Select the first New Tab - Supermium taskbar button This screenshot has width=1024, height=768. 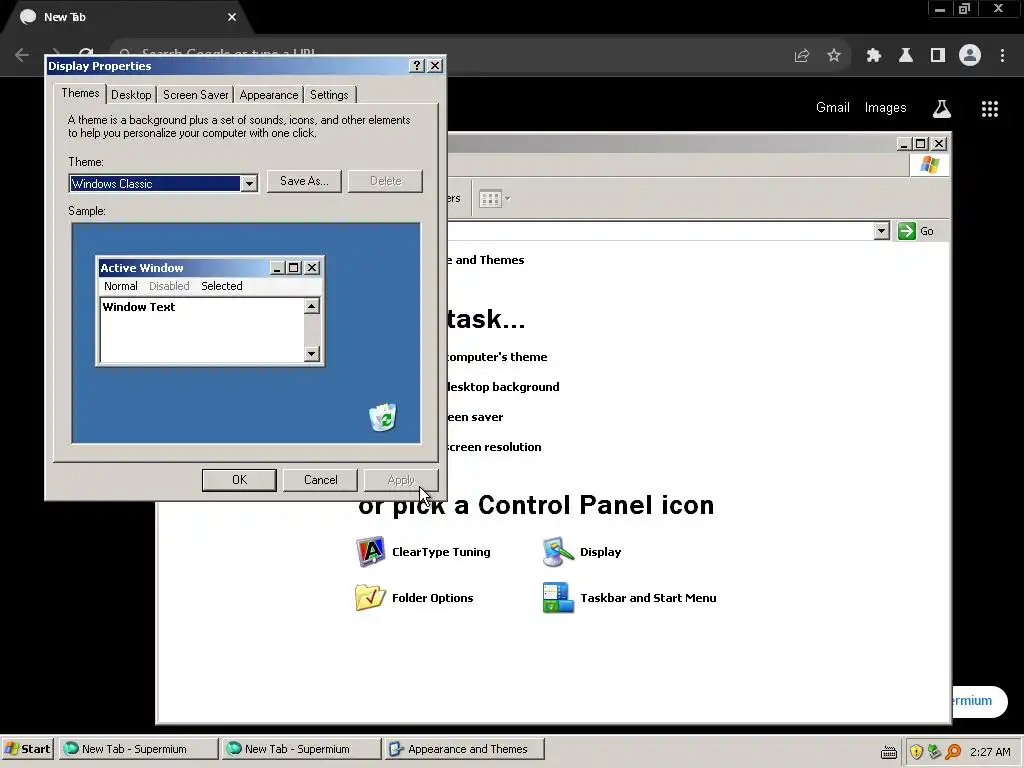coord(138,749)
